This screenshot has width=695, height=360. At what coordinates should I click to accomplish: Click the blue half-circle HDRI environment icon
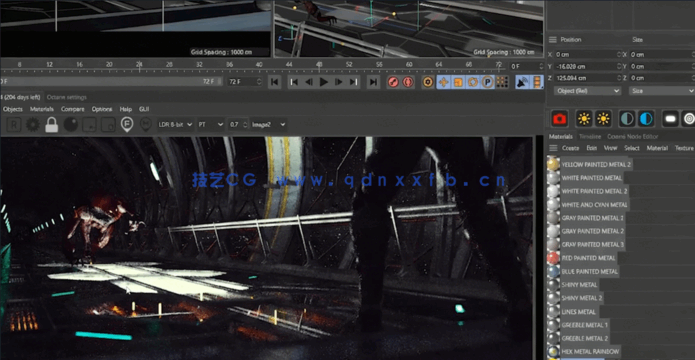(646, 119)
